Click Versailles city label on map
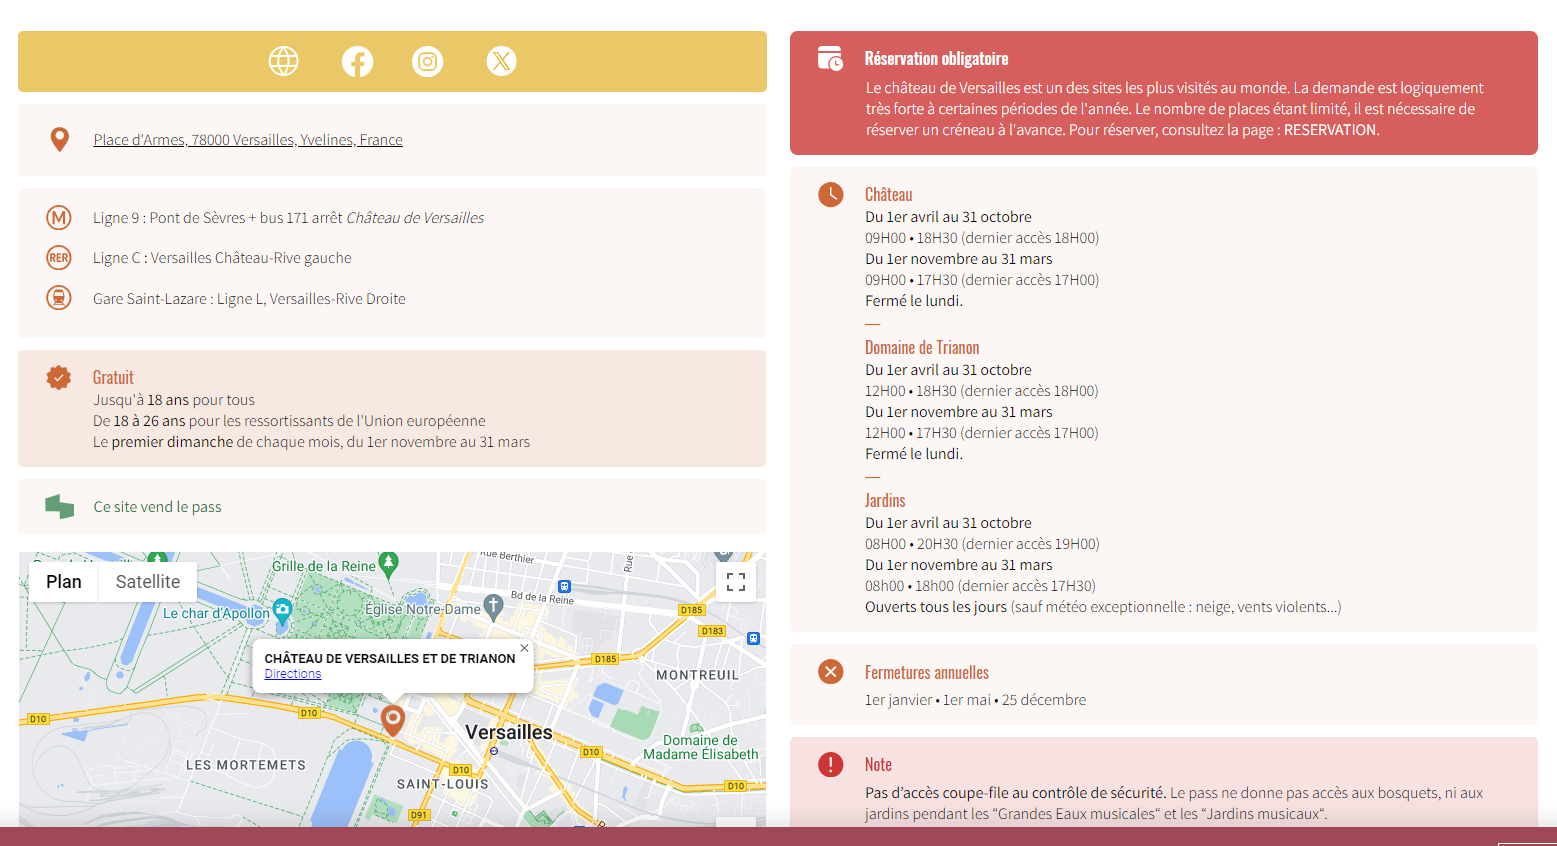1557x846 pixels. pyautogui.click(x=509, y=732)
